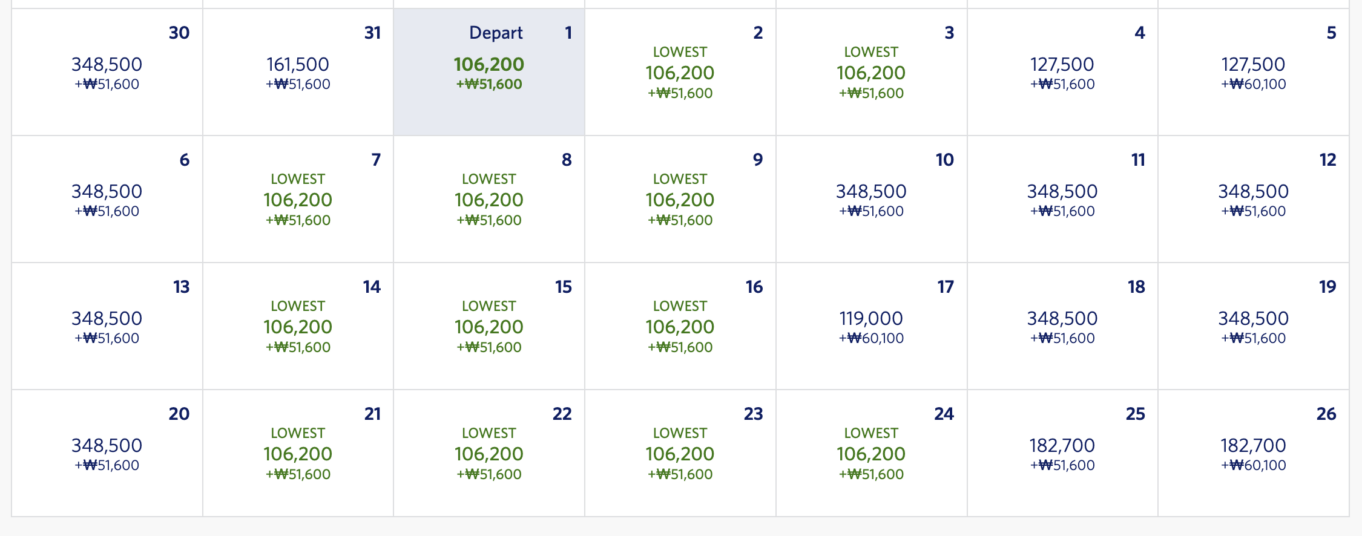Choose the 24th showing LOWEST 106,200

[871, 453]
